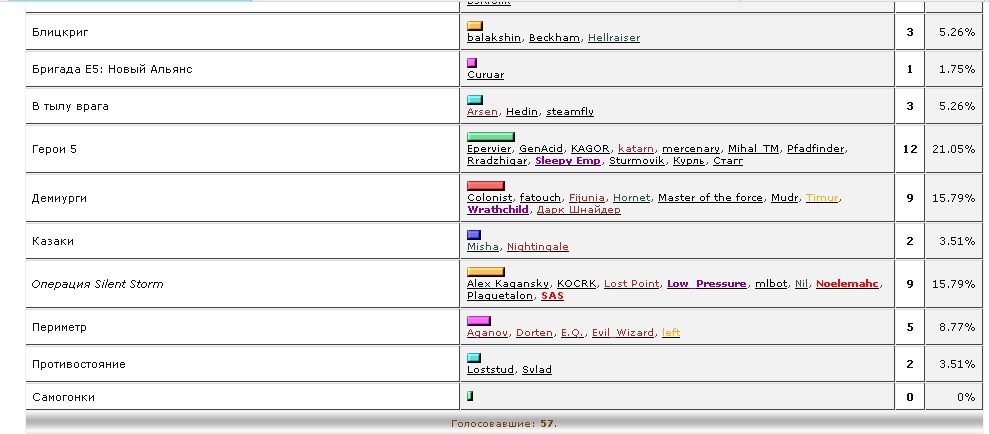Screen dimensions: 989x434
Task: Open Rradzhigar profile link
Action: click(x=496, y=161)
